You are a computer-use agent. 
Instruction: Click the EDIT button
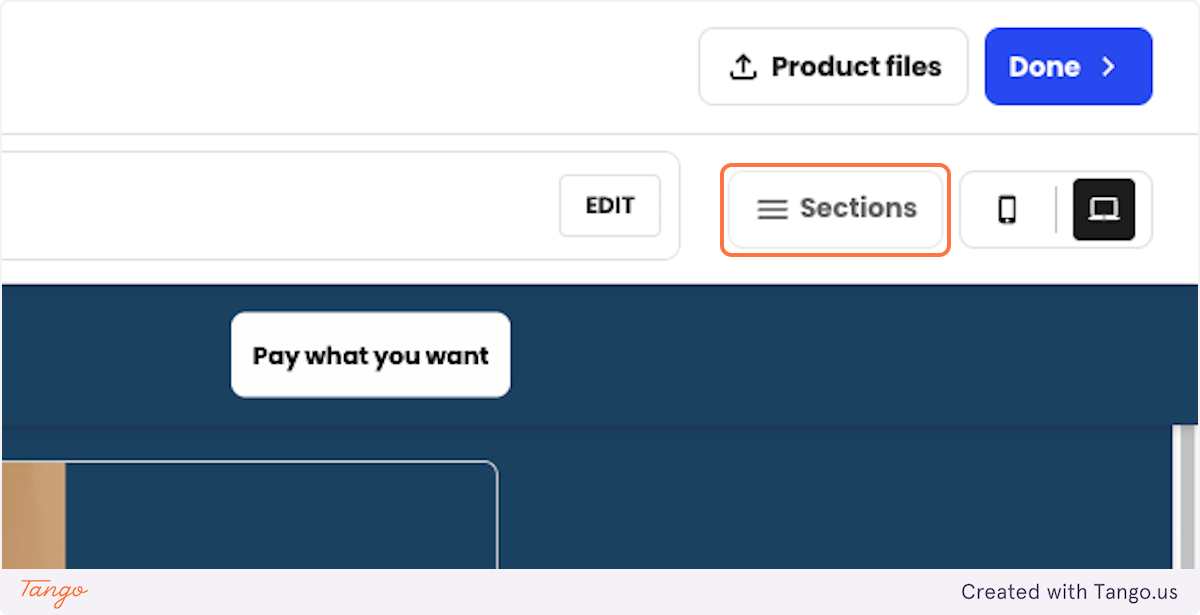[610, 206]
